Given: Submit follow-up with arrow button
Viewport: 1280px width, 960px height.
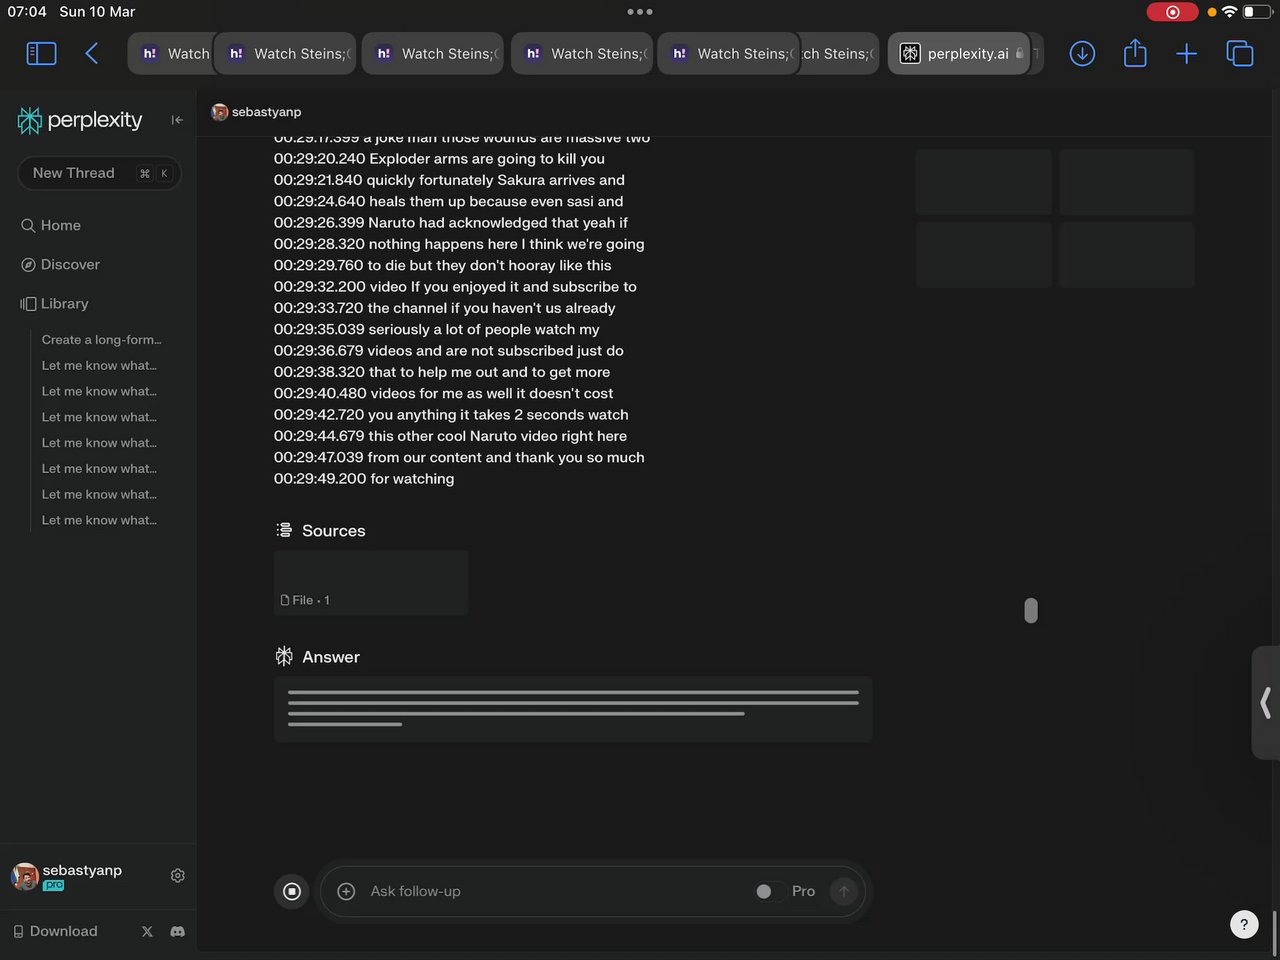Looking at the screenshot, I should [x=844, y=891].
